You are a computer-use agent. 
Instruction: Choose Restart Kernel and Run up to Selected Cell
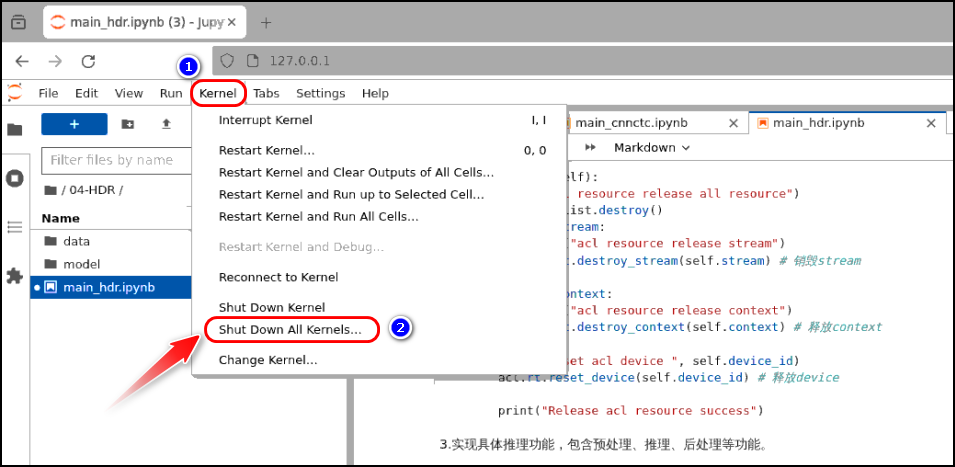[380, 194]
